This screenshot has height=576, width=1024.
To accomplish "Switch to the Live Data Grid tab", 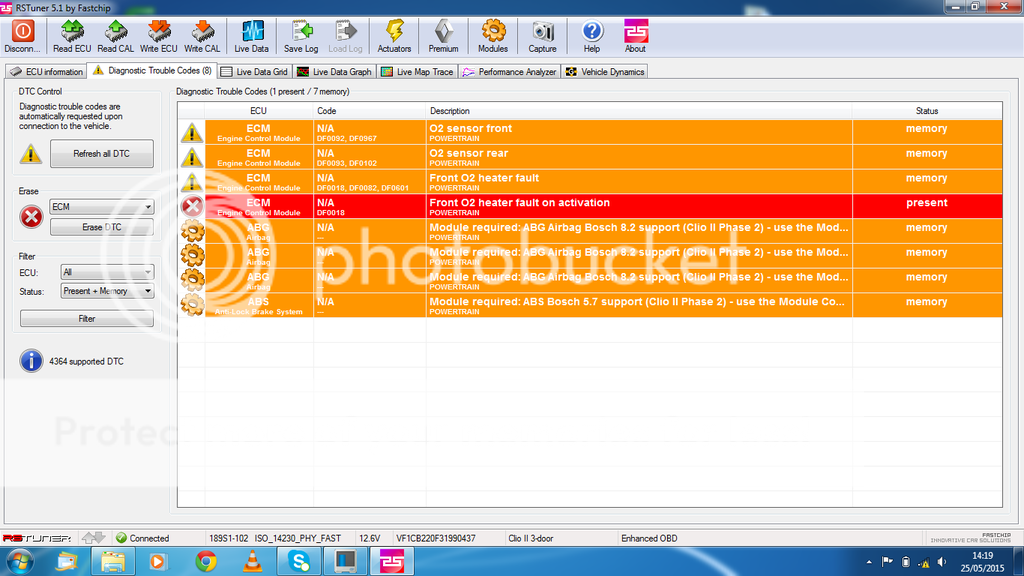I will (255, 72).
